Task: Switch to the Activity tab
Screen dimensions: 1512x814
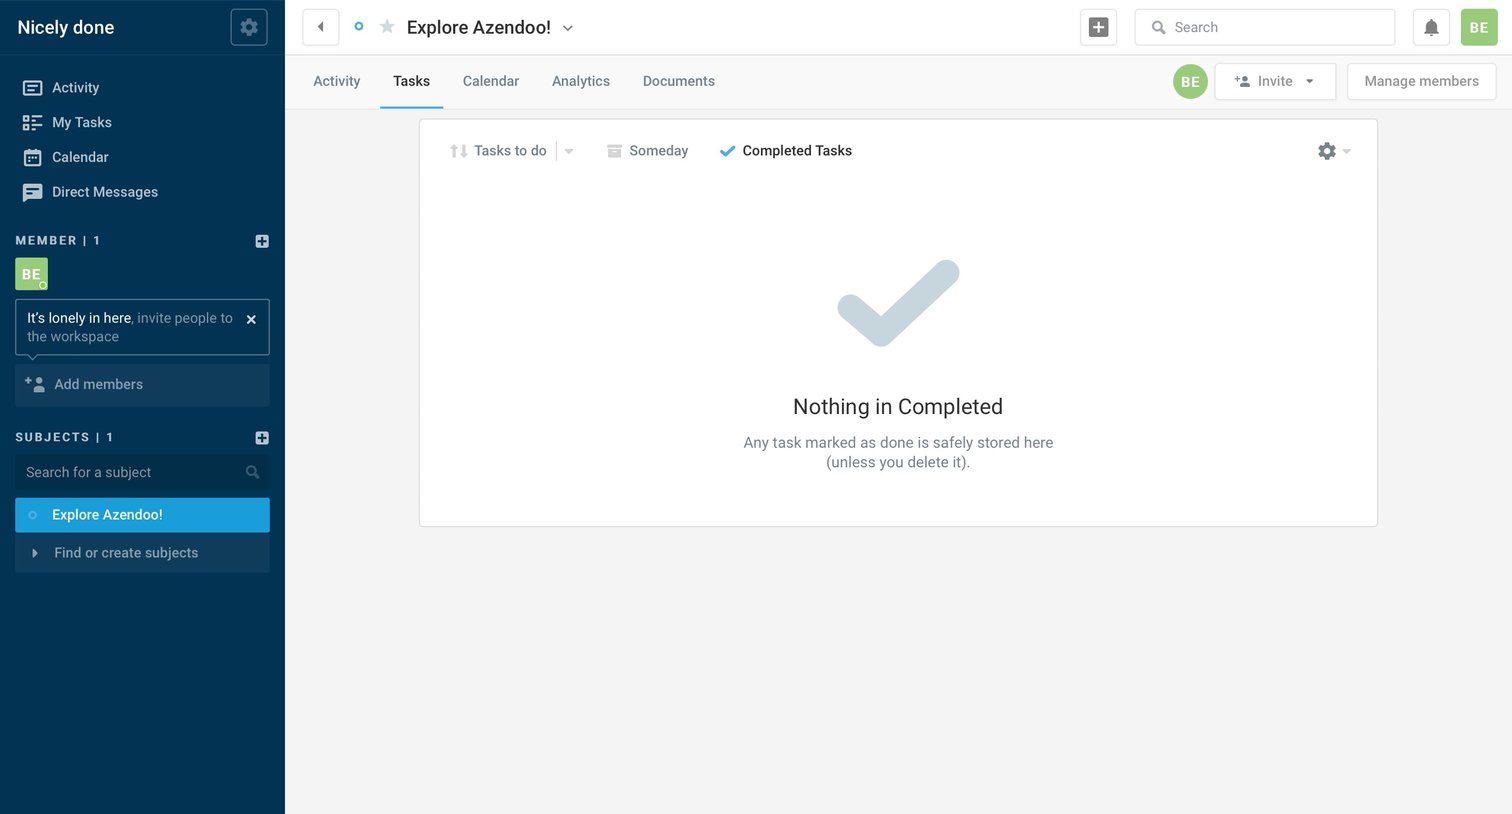Action: click(x=337, y=81)
